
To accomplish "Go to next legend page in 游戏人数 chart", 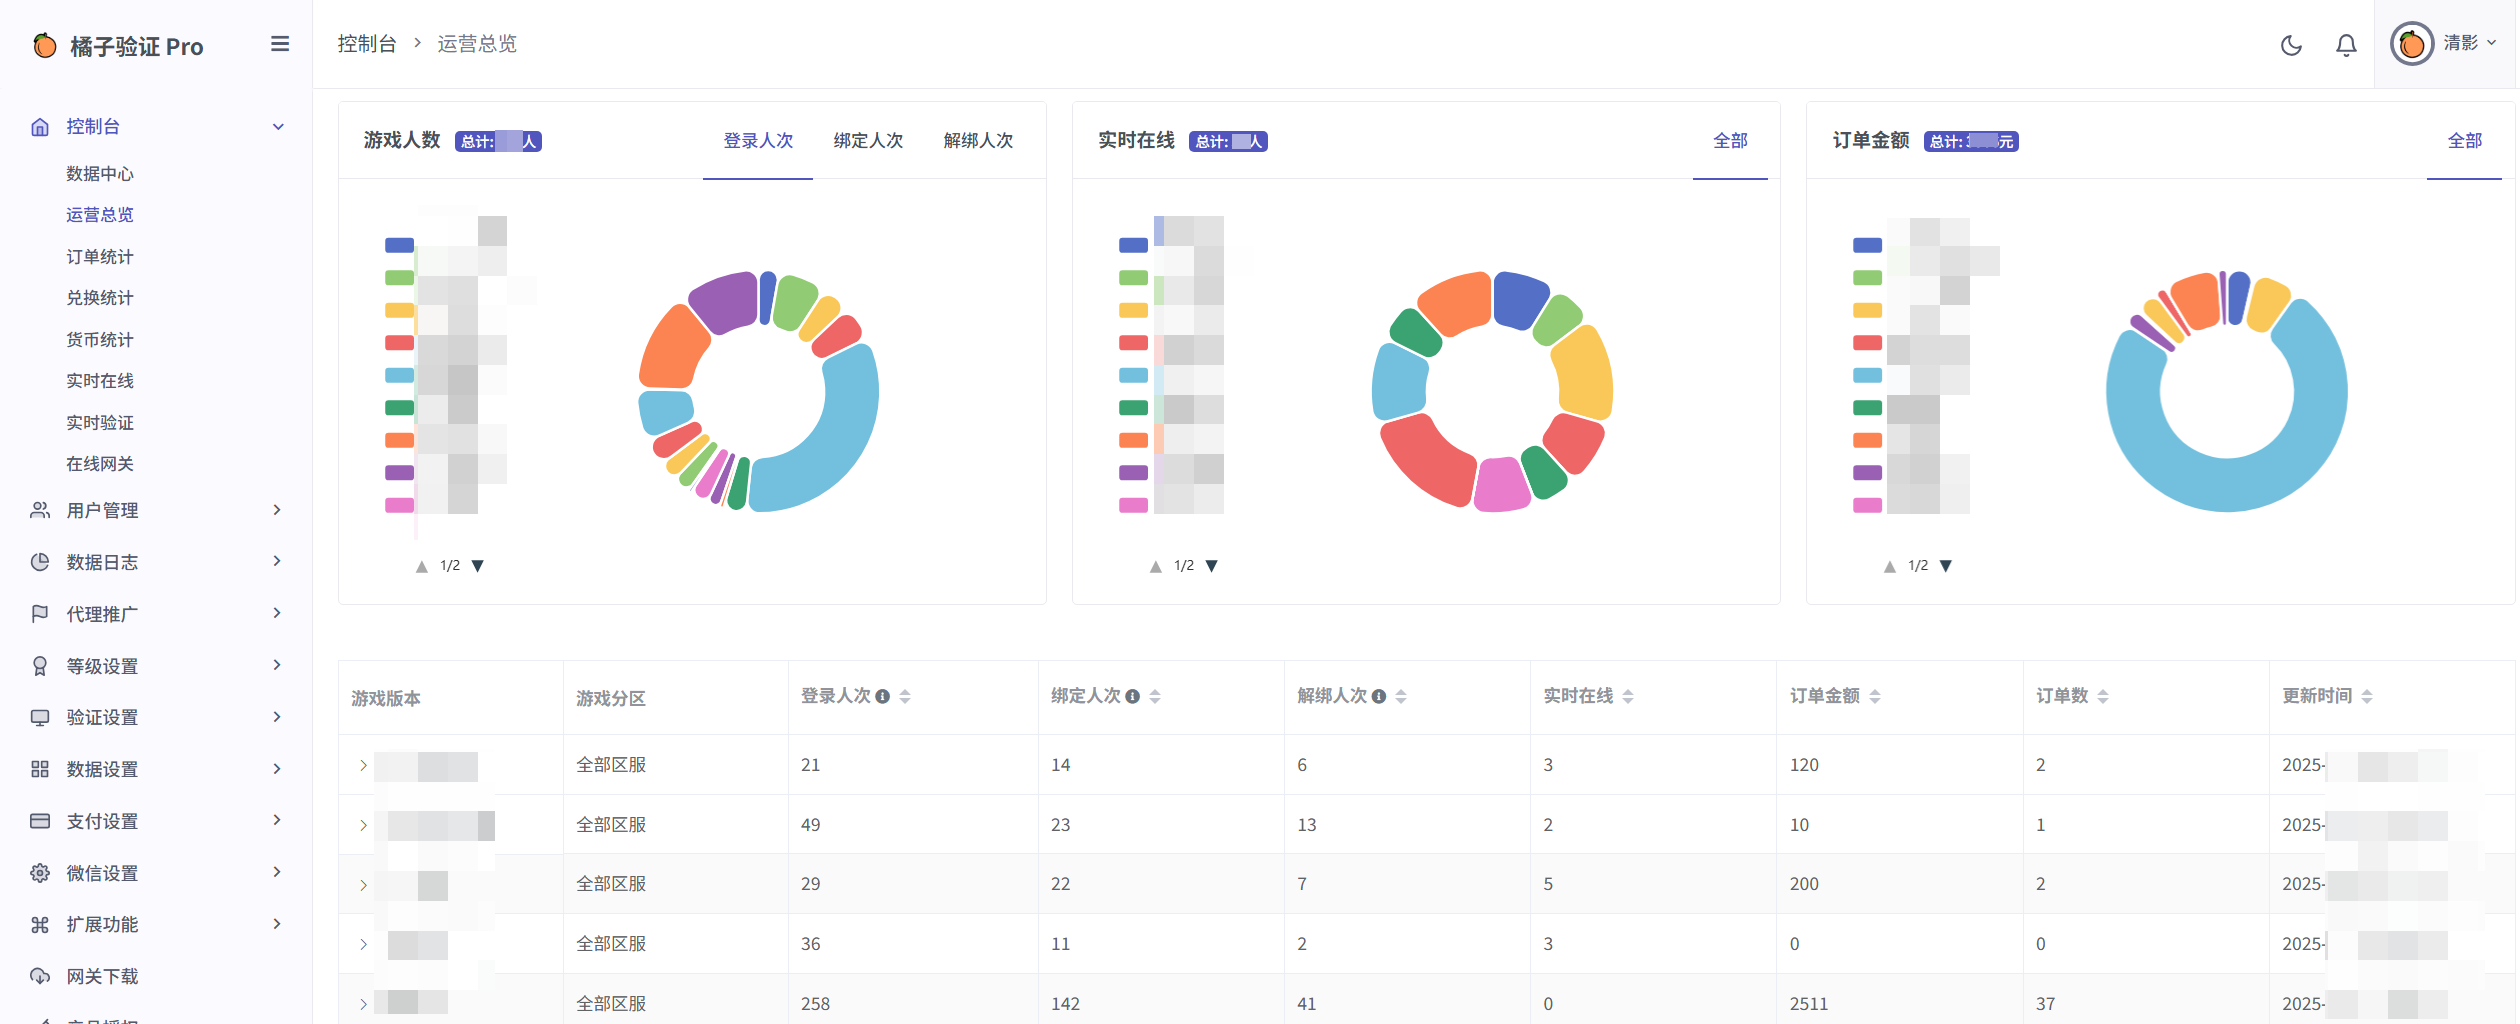I will [478, 566].
